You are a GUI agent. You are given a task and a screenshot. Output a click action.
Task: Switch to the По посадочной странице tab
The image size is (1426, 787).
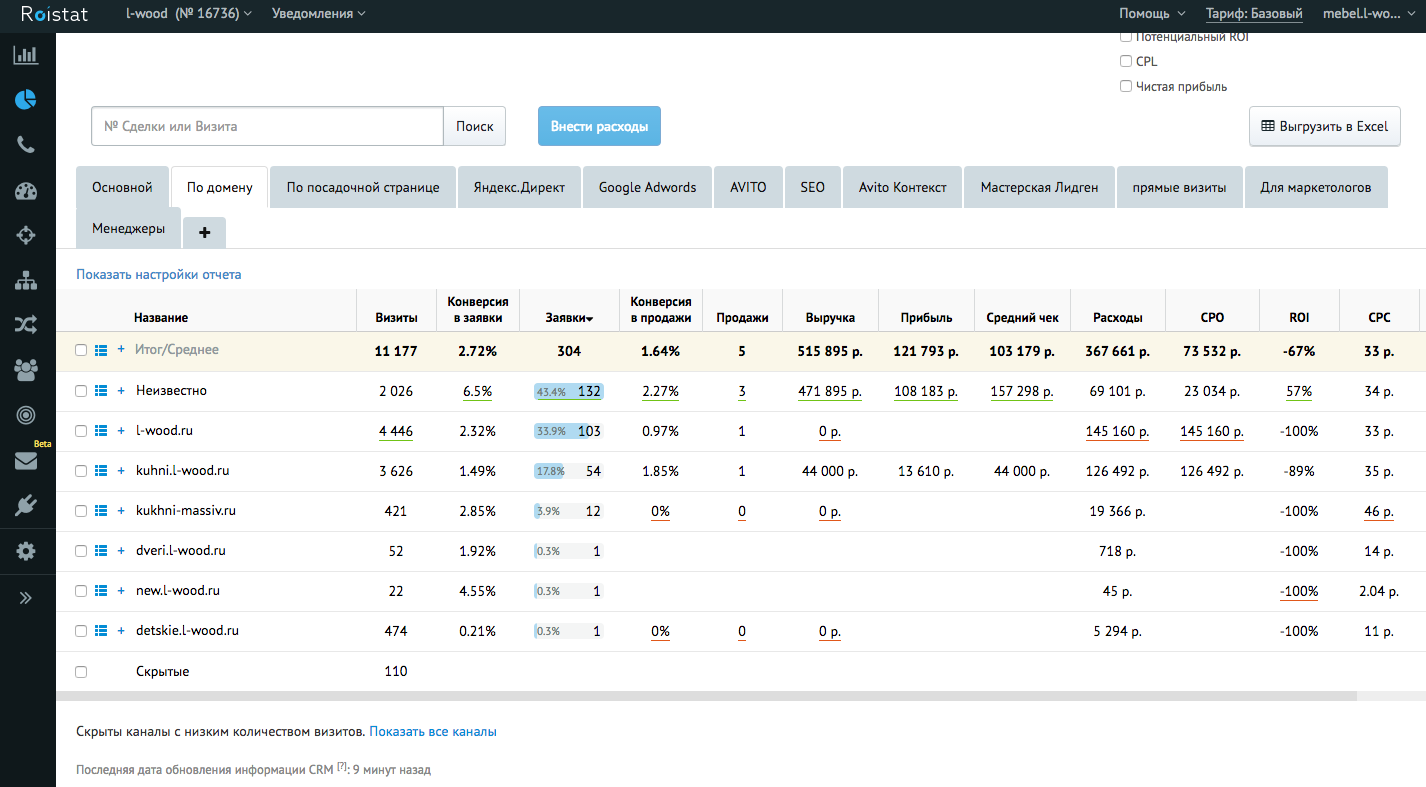(x=363, y=187)
